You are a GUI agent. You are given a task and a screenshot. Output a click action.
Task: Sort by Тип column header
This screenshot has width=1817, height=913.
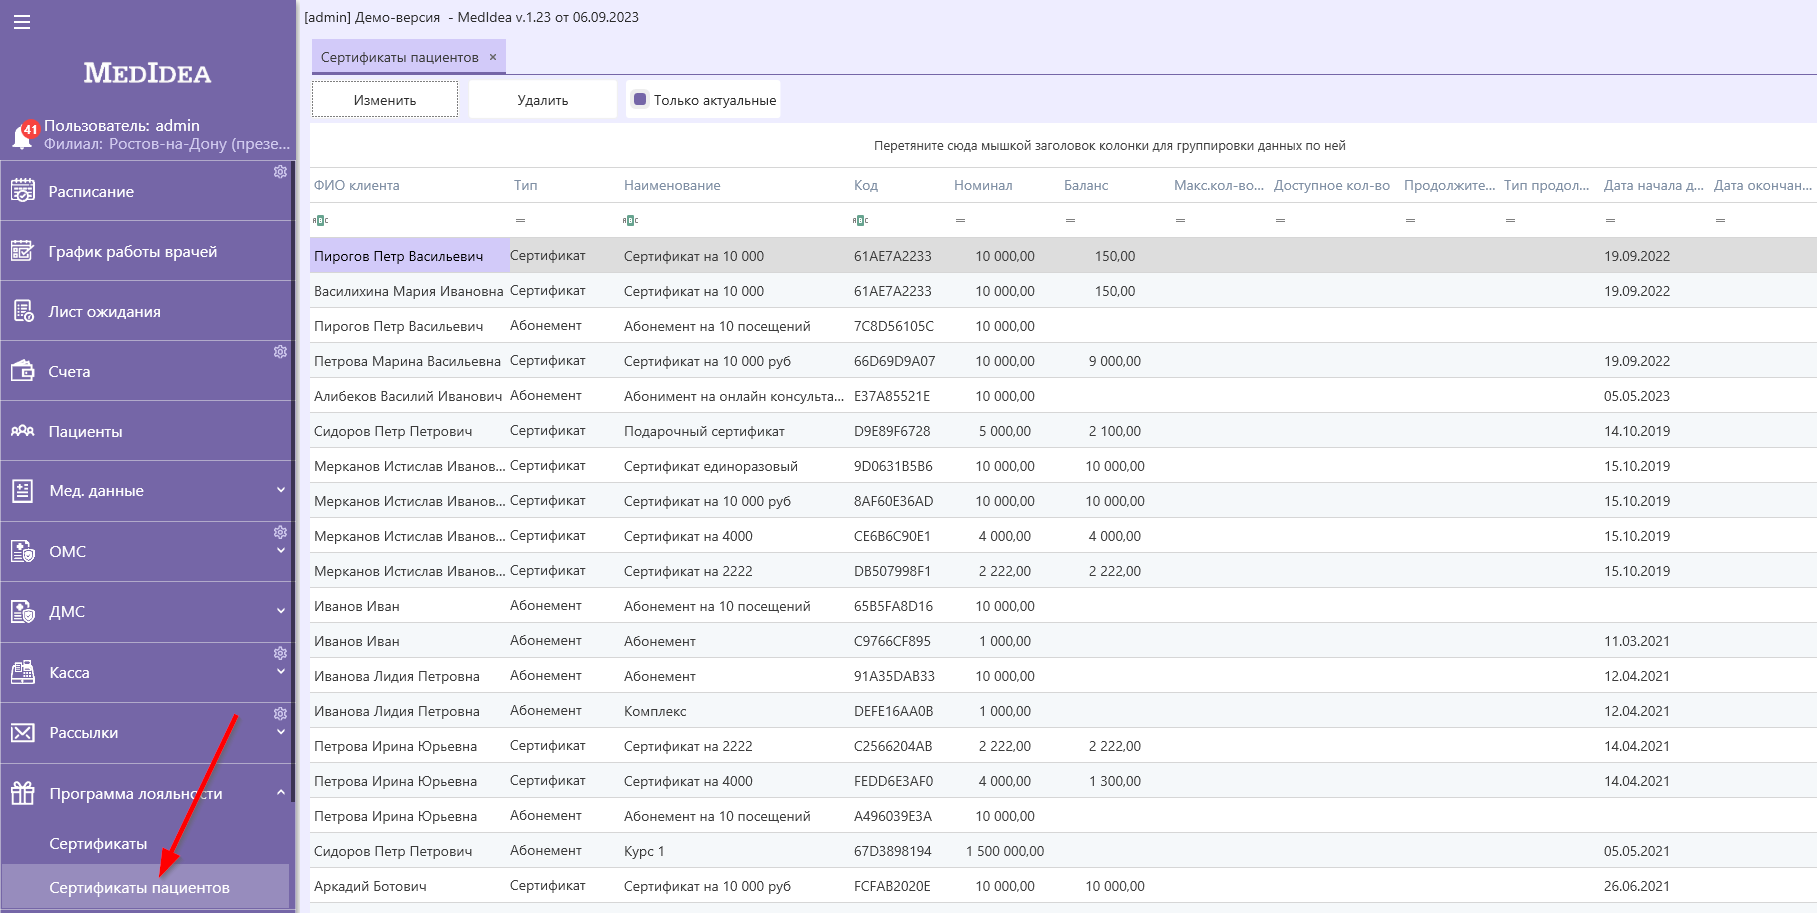coord(526,185)
